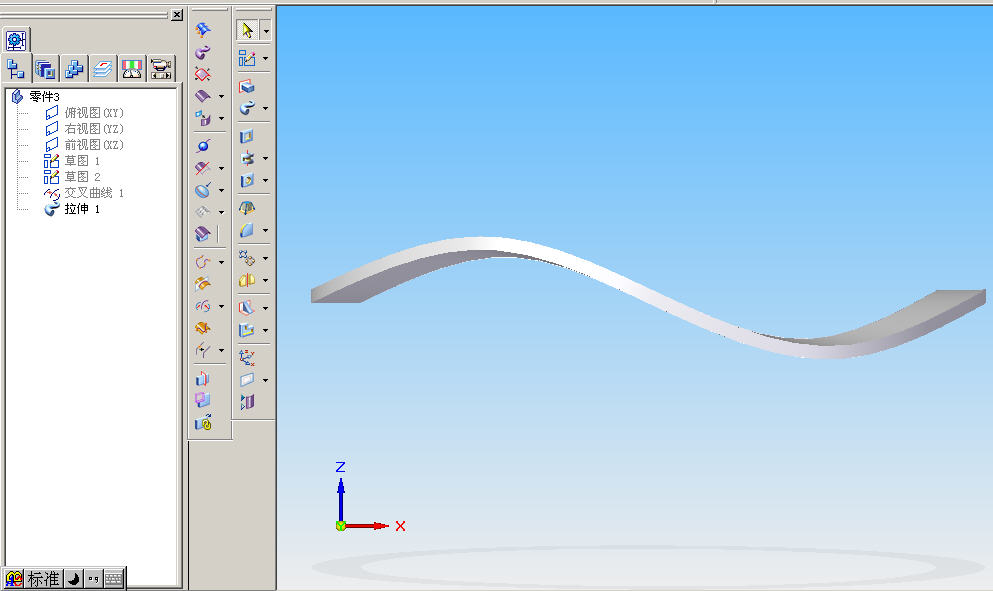This screenshot has height=591, width=993.
Task: Click the 标准 input method button
Action: coord(43,578)
